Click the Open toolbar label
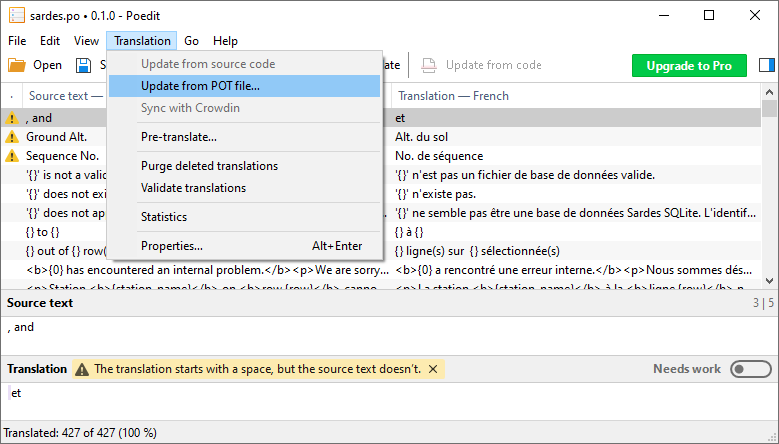 (x=47, y=65)
